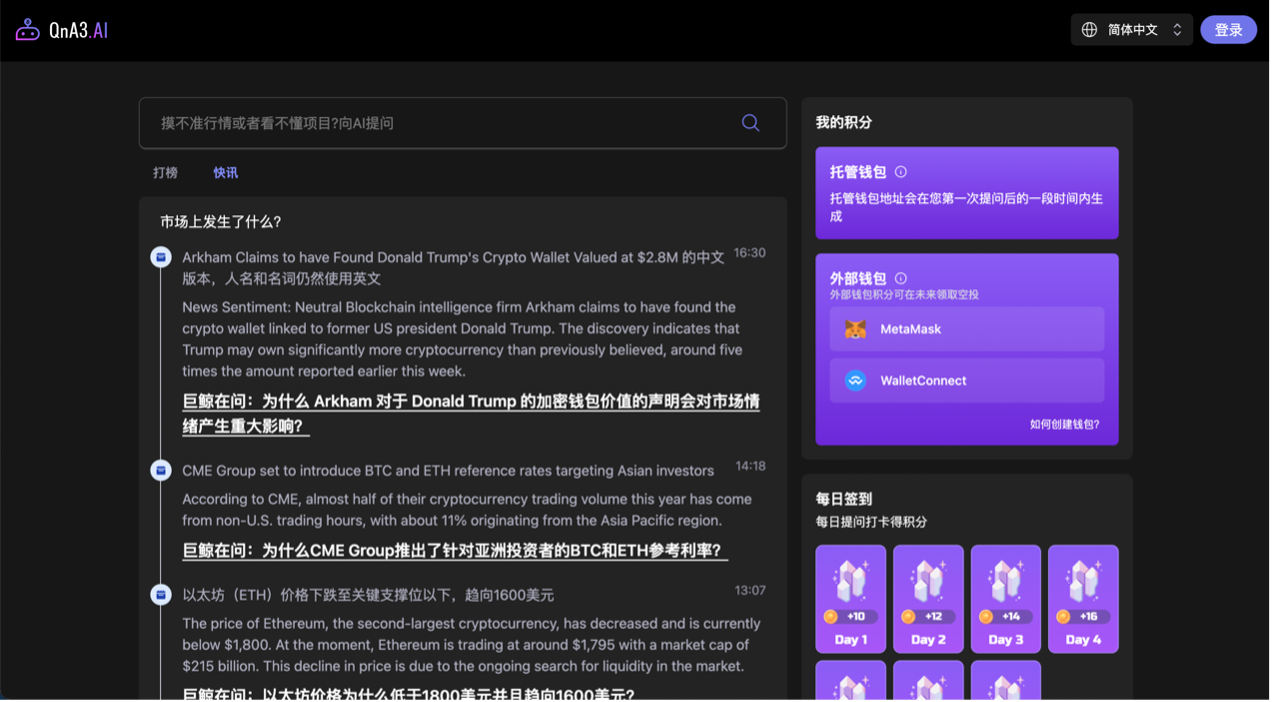Viewport: 1274px width, 702px height.
Task: Click the search magnifier icon
Action: click(x=750, y=123)
